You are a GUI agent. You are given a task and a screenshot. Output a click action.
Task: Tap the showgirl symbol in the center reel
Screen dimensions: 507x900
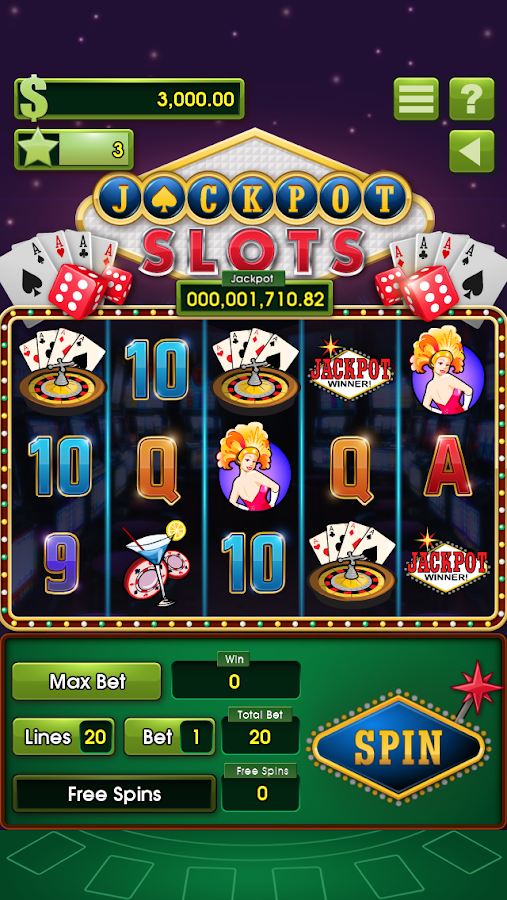coord(253,467)
